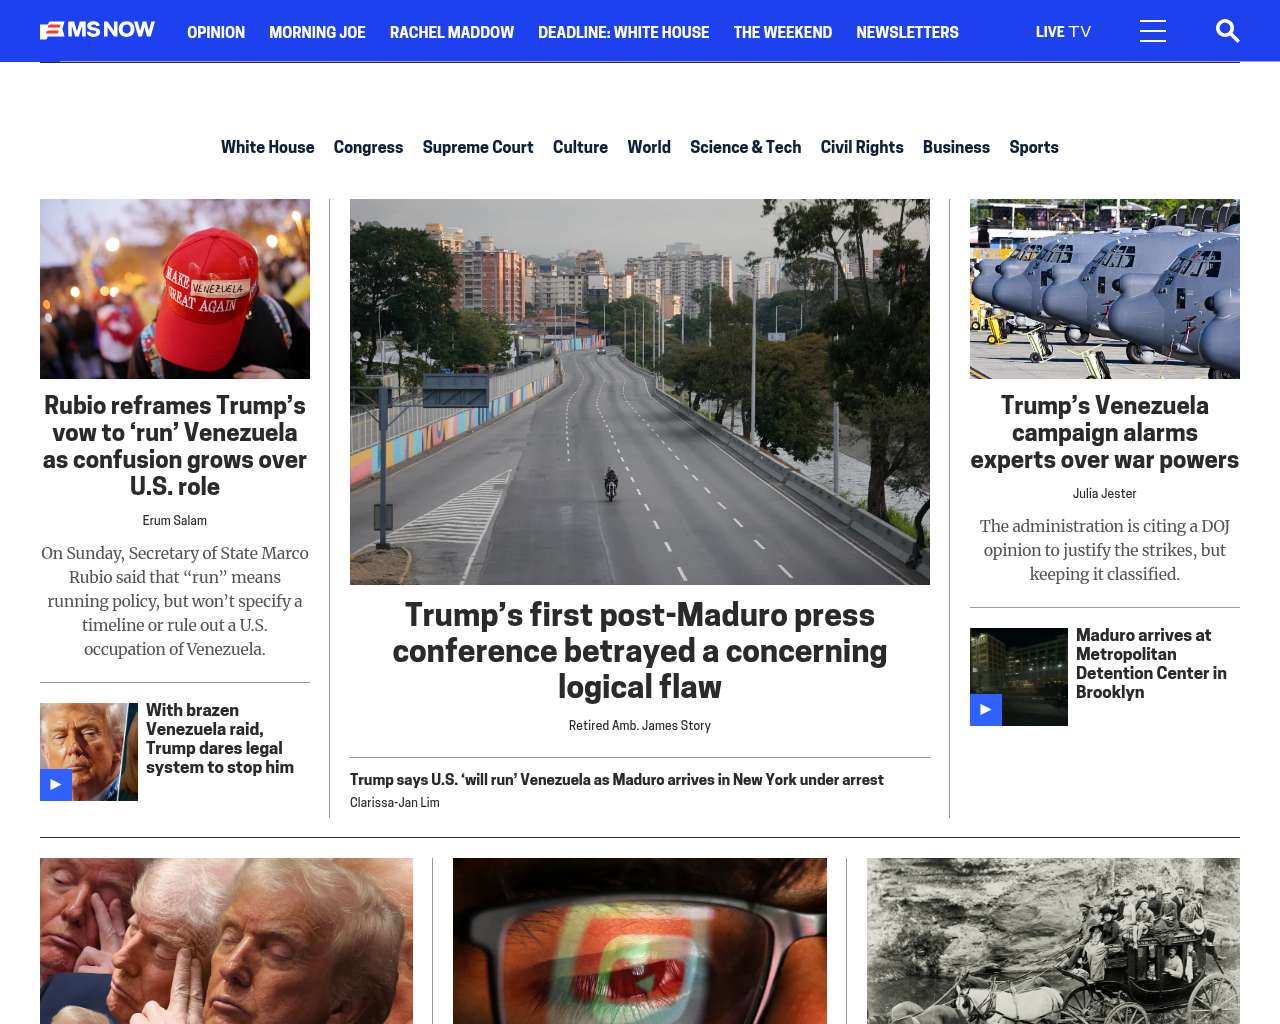Open Civil Rights topic

tap(862, 147)
